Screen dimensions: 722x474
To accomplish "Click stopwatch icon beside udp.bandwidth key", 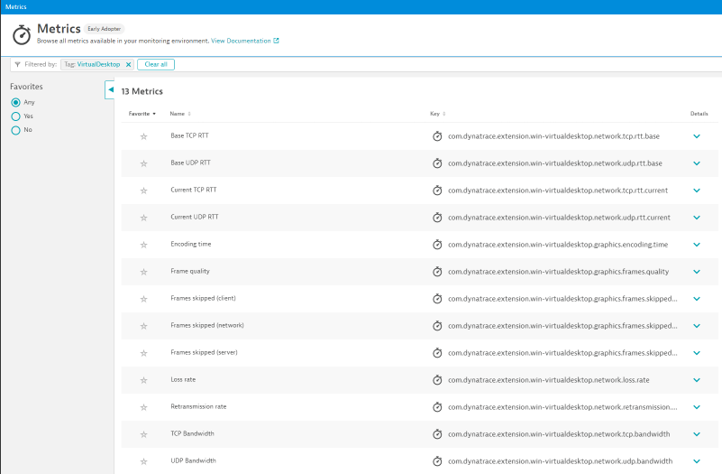I will point(437,461).
